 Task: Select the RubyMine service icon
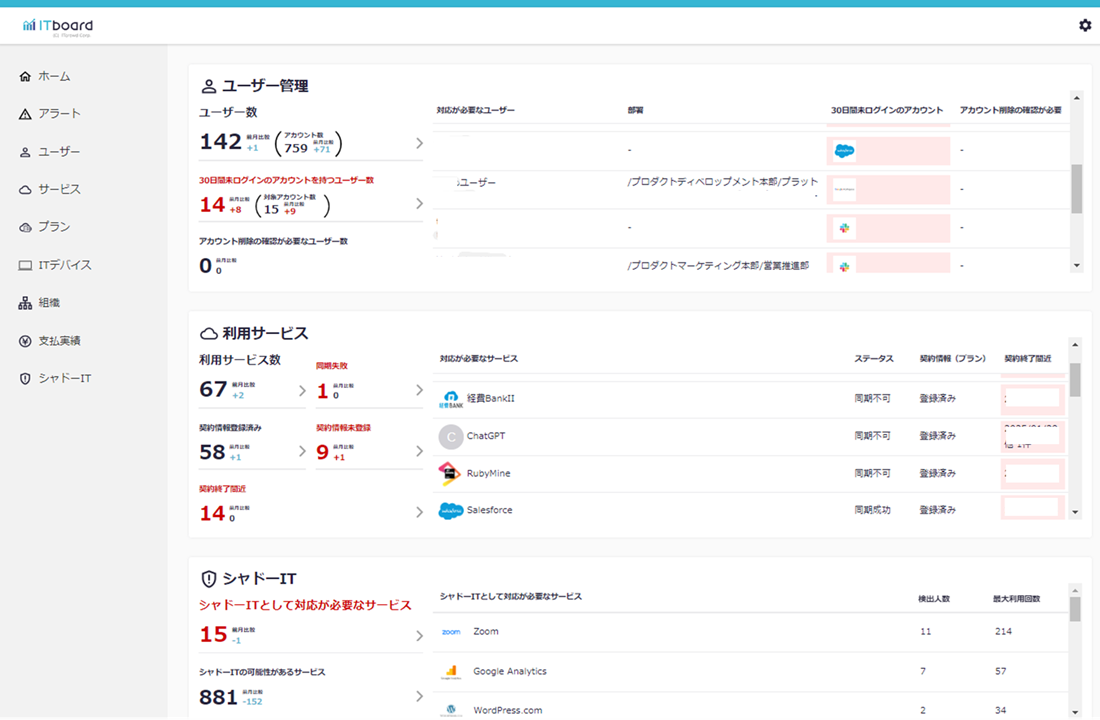click(x=452, y=472)
